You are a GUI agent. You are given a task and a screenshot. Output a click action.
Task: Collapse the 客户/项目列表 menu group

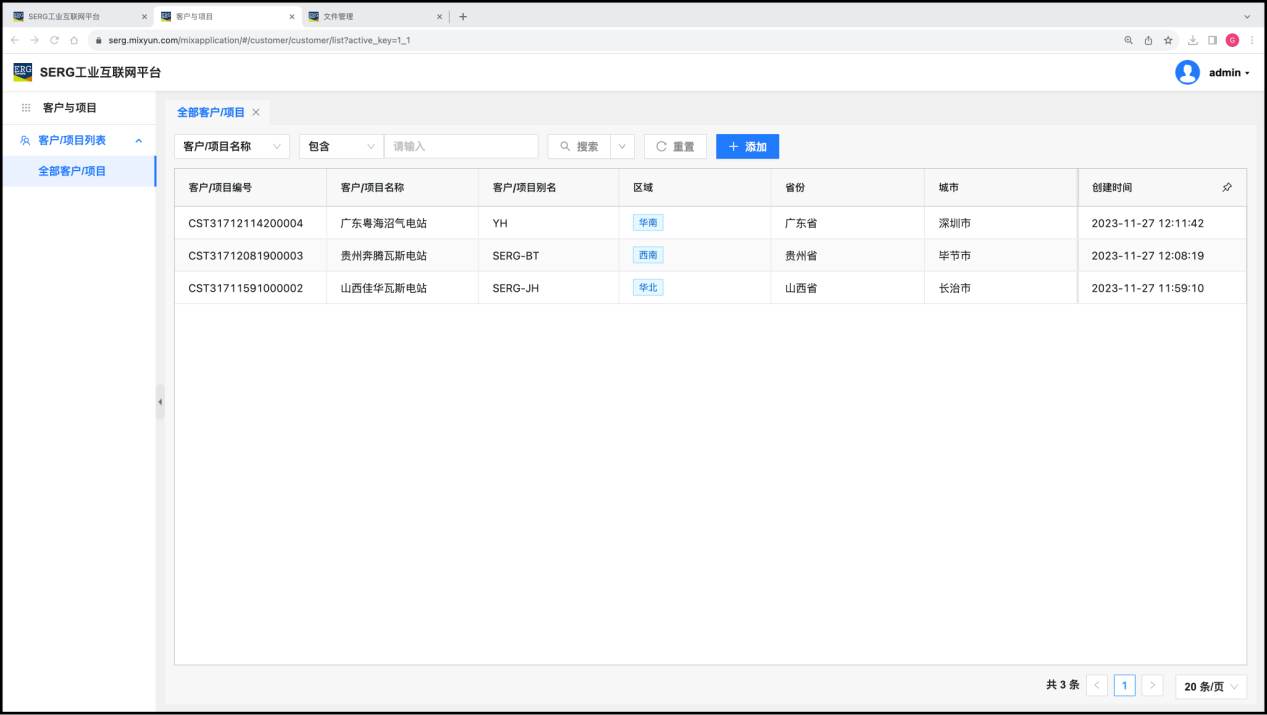pyautogui.click(x=138, y=141)
